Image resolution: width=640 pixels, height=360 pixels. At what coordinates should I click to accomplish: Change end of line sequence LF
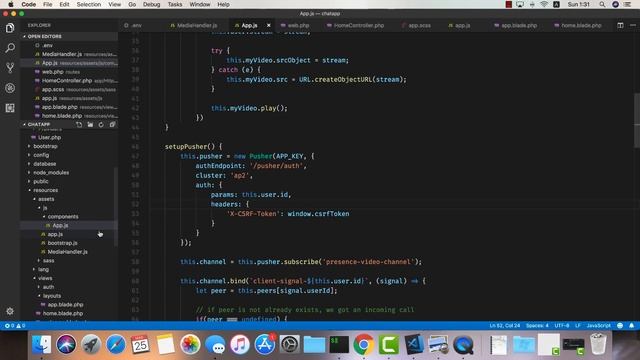pyautogui.click(x=578, y=326)
